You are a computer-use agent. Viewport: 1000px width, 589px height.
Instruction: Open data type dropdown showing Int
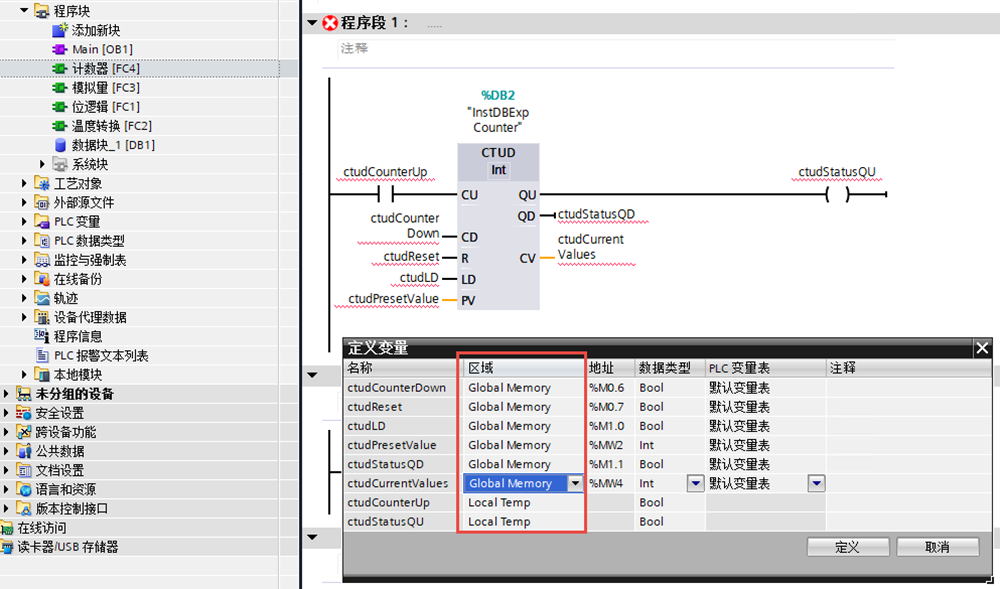click(x=695, y=484)
